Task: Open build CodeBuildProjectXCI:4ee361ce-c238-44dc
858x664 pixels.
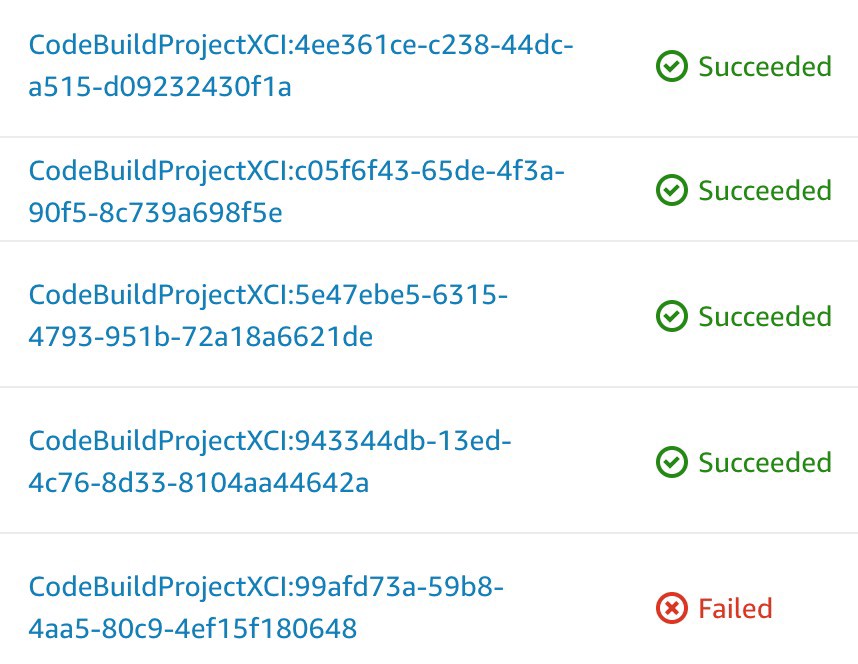Action: pyautogui.click(x=301, y=66)
